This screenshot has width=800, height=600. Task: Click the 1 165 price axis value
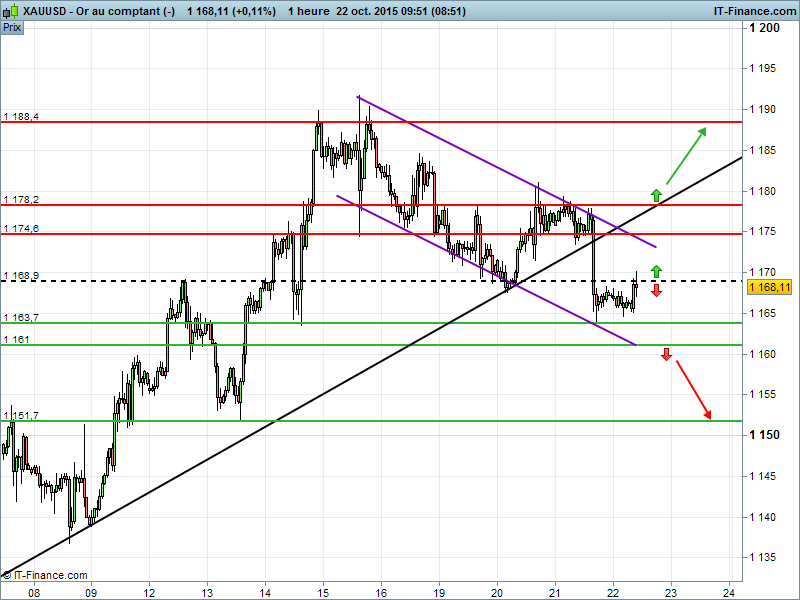(762, 313)
